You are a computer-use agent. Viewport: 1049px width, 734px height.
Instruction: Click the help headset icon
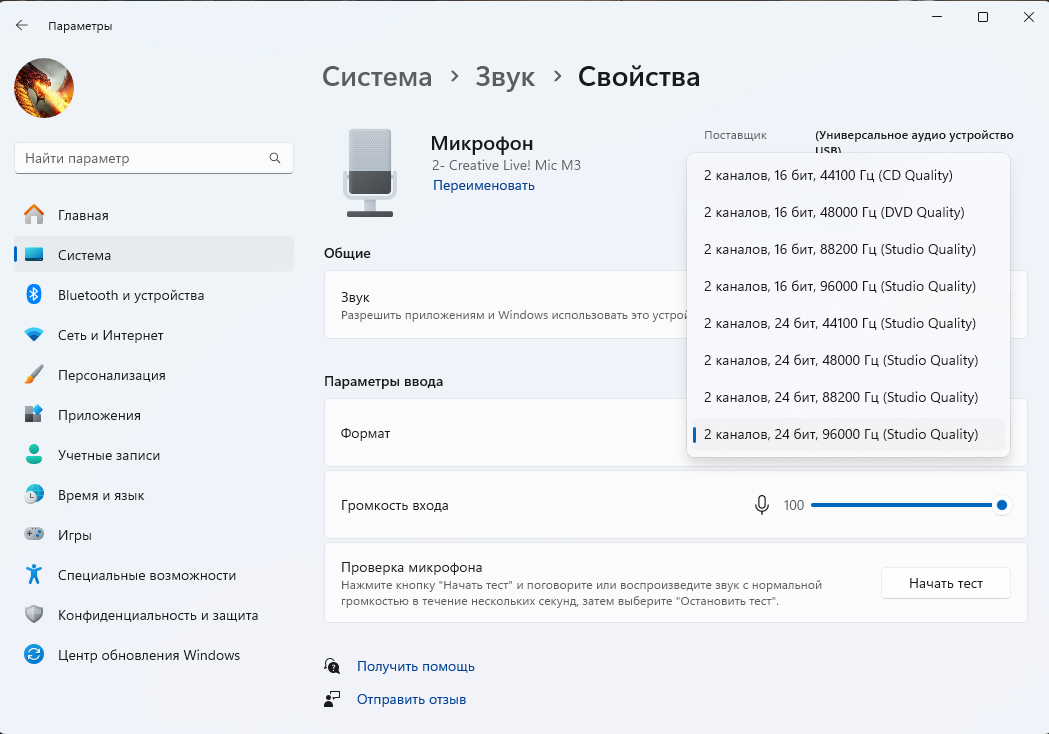(x=332, y=666)
